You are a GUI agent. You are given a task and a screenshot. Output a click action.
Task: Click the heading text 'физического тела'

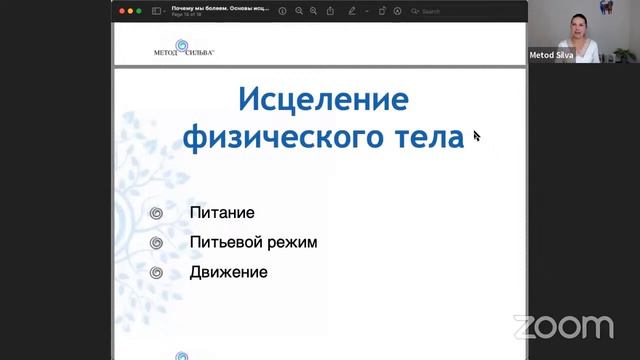[x=323, y=137]
